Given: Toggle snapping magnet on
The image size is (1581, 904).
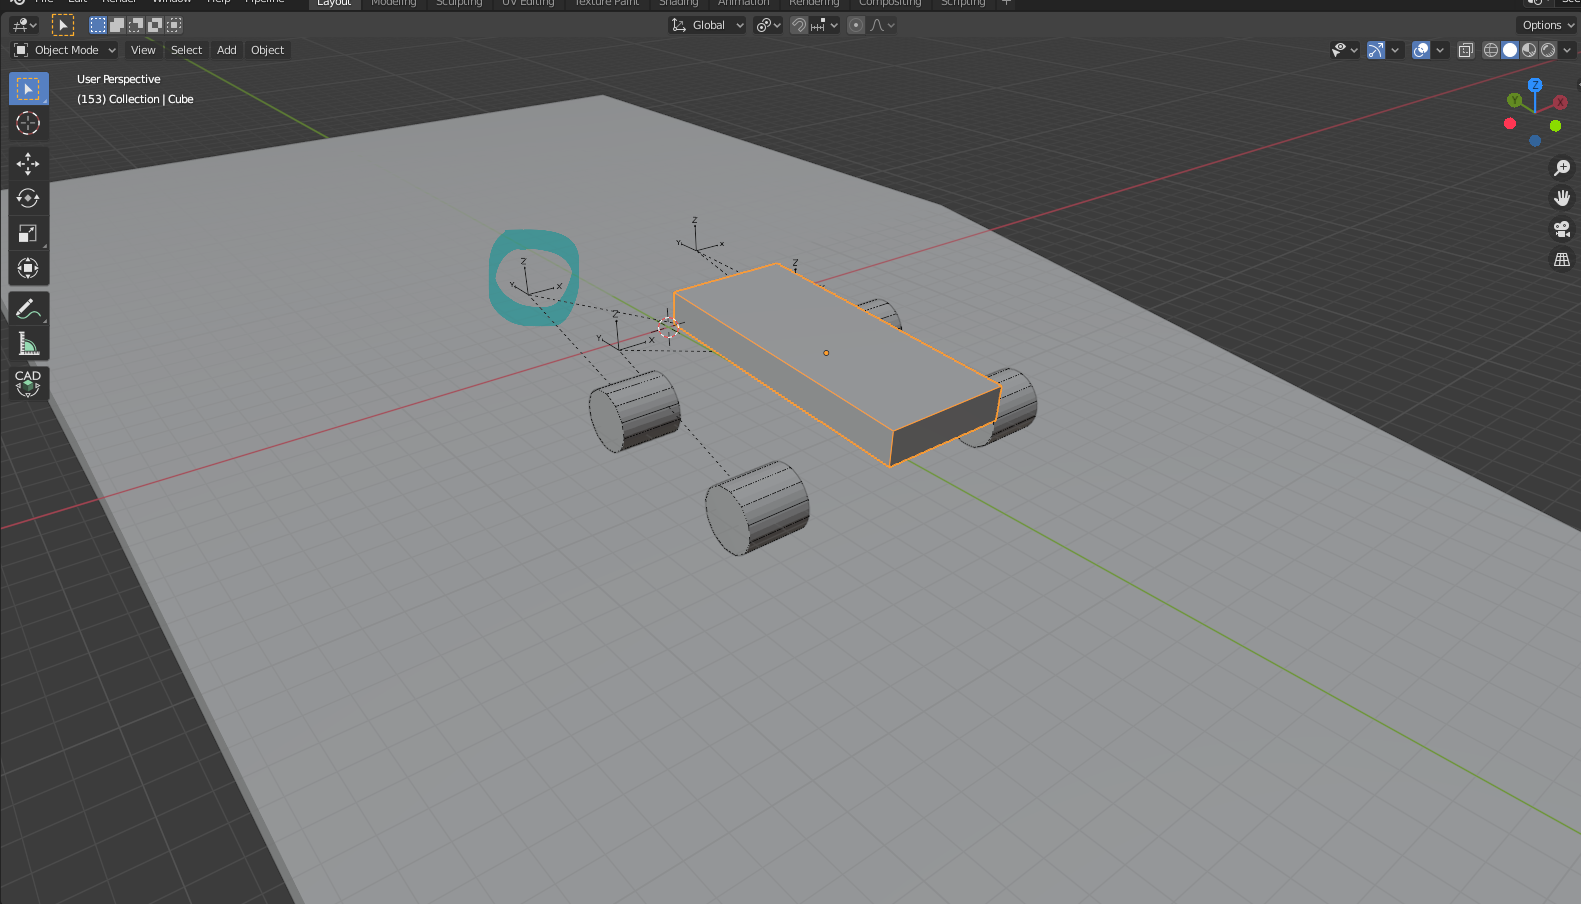Looking at the screenshot, I should 799,25.
